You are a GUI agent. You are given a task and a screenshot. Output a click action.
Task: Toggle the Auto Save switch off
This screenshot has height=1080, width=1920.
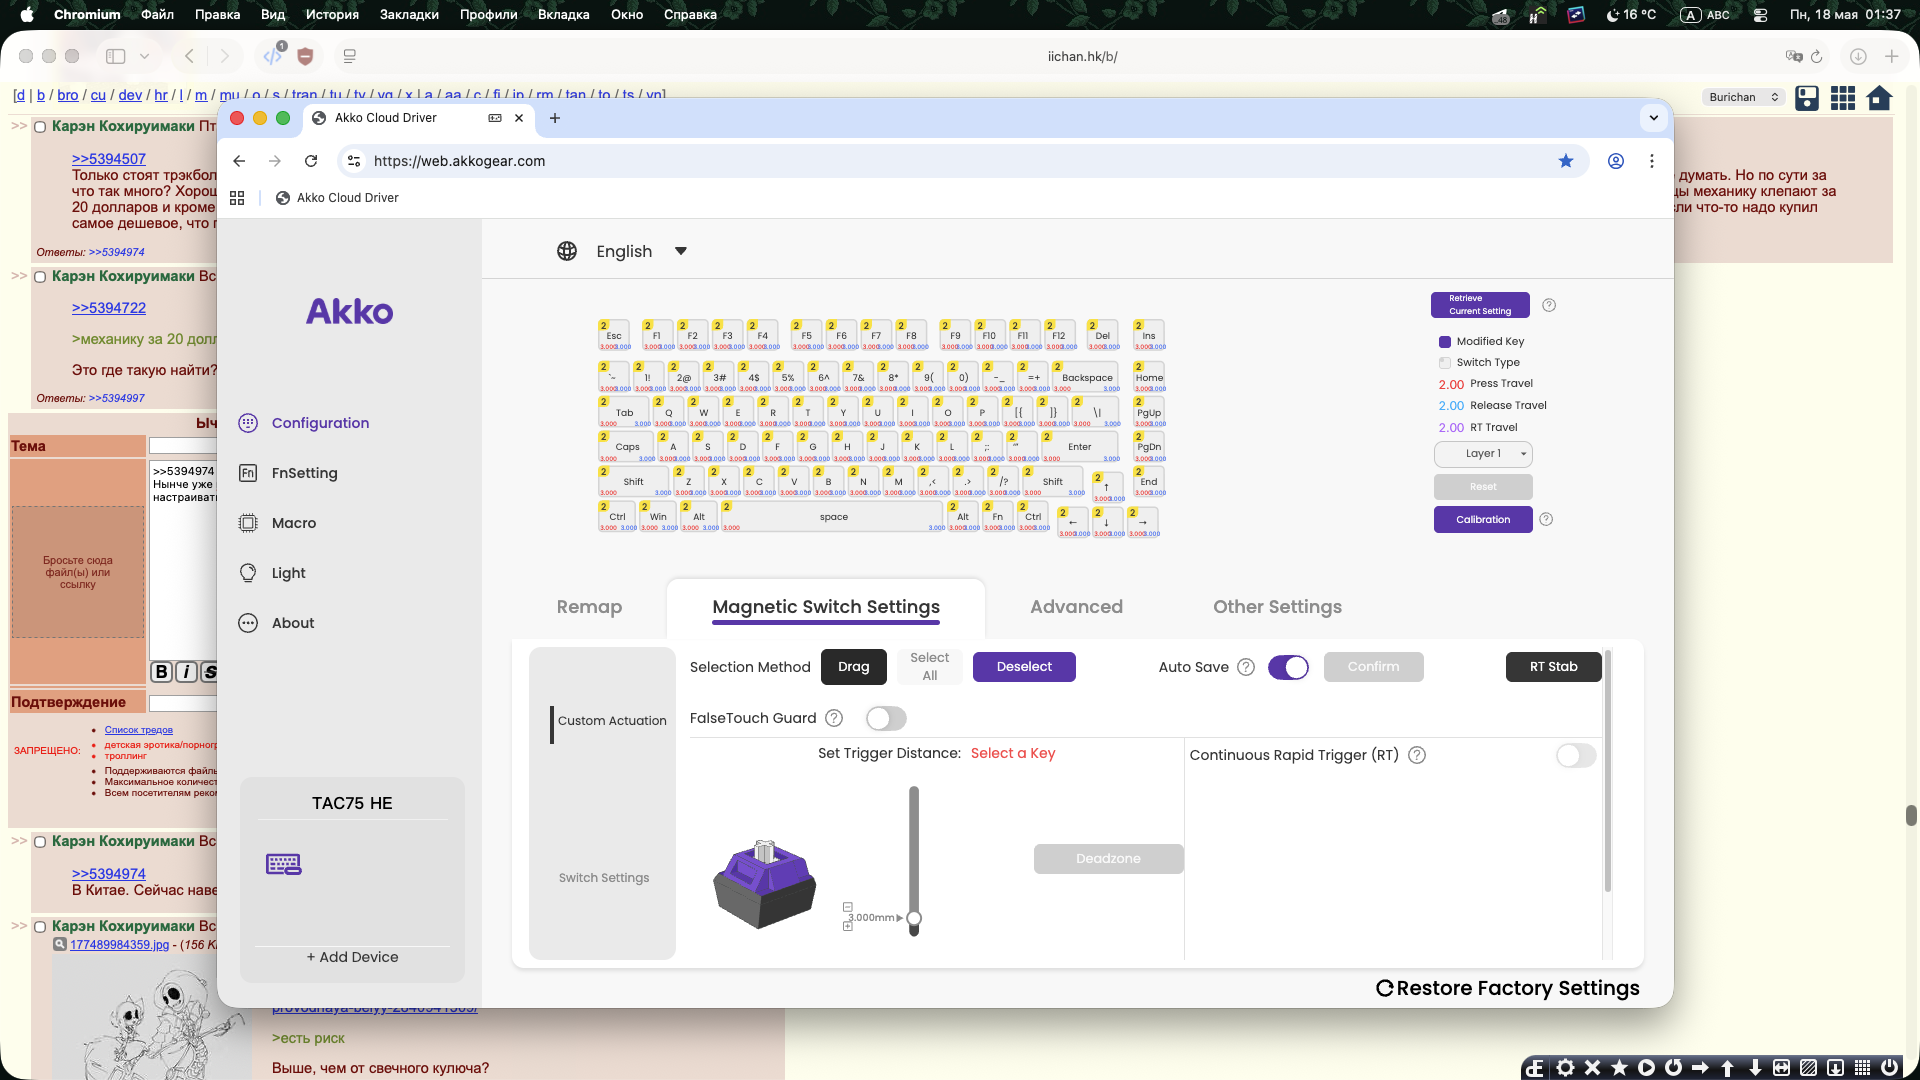1288,667
